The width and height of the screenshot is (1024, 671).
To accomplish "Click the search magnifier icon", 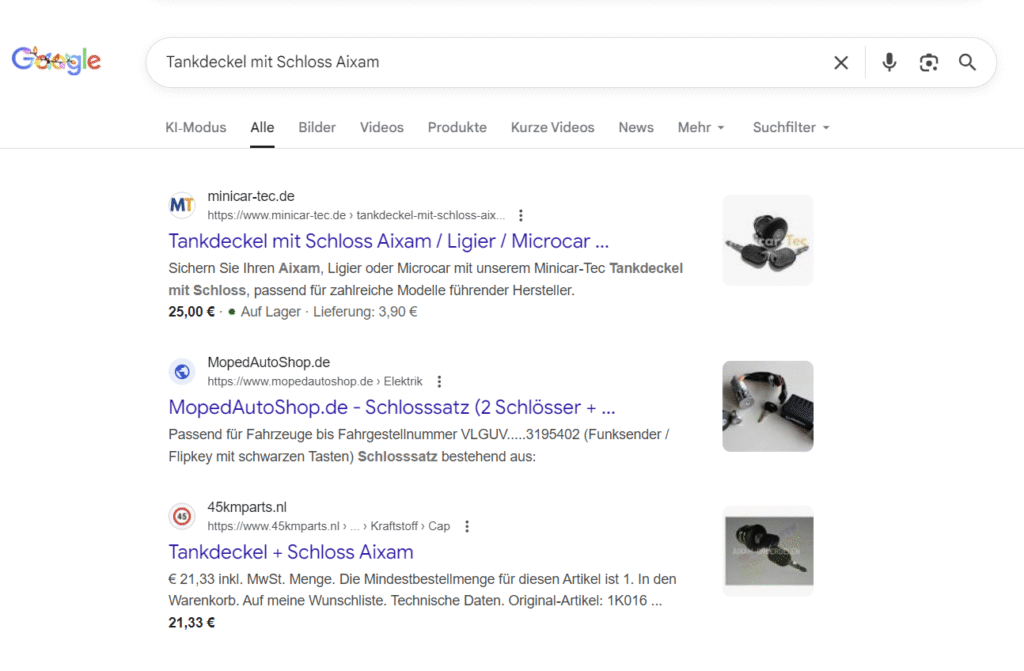I will point(966,62).
